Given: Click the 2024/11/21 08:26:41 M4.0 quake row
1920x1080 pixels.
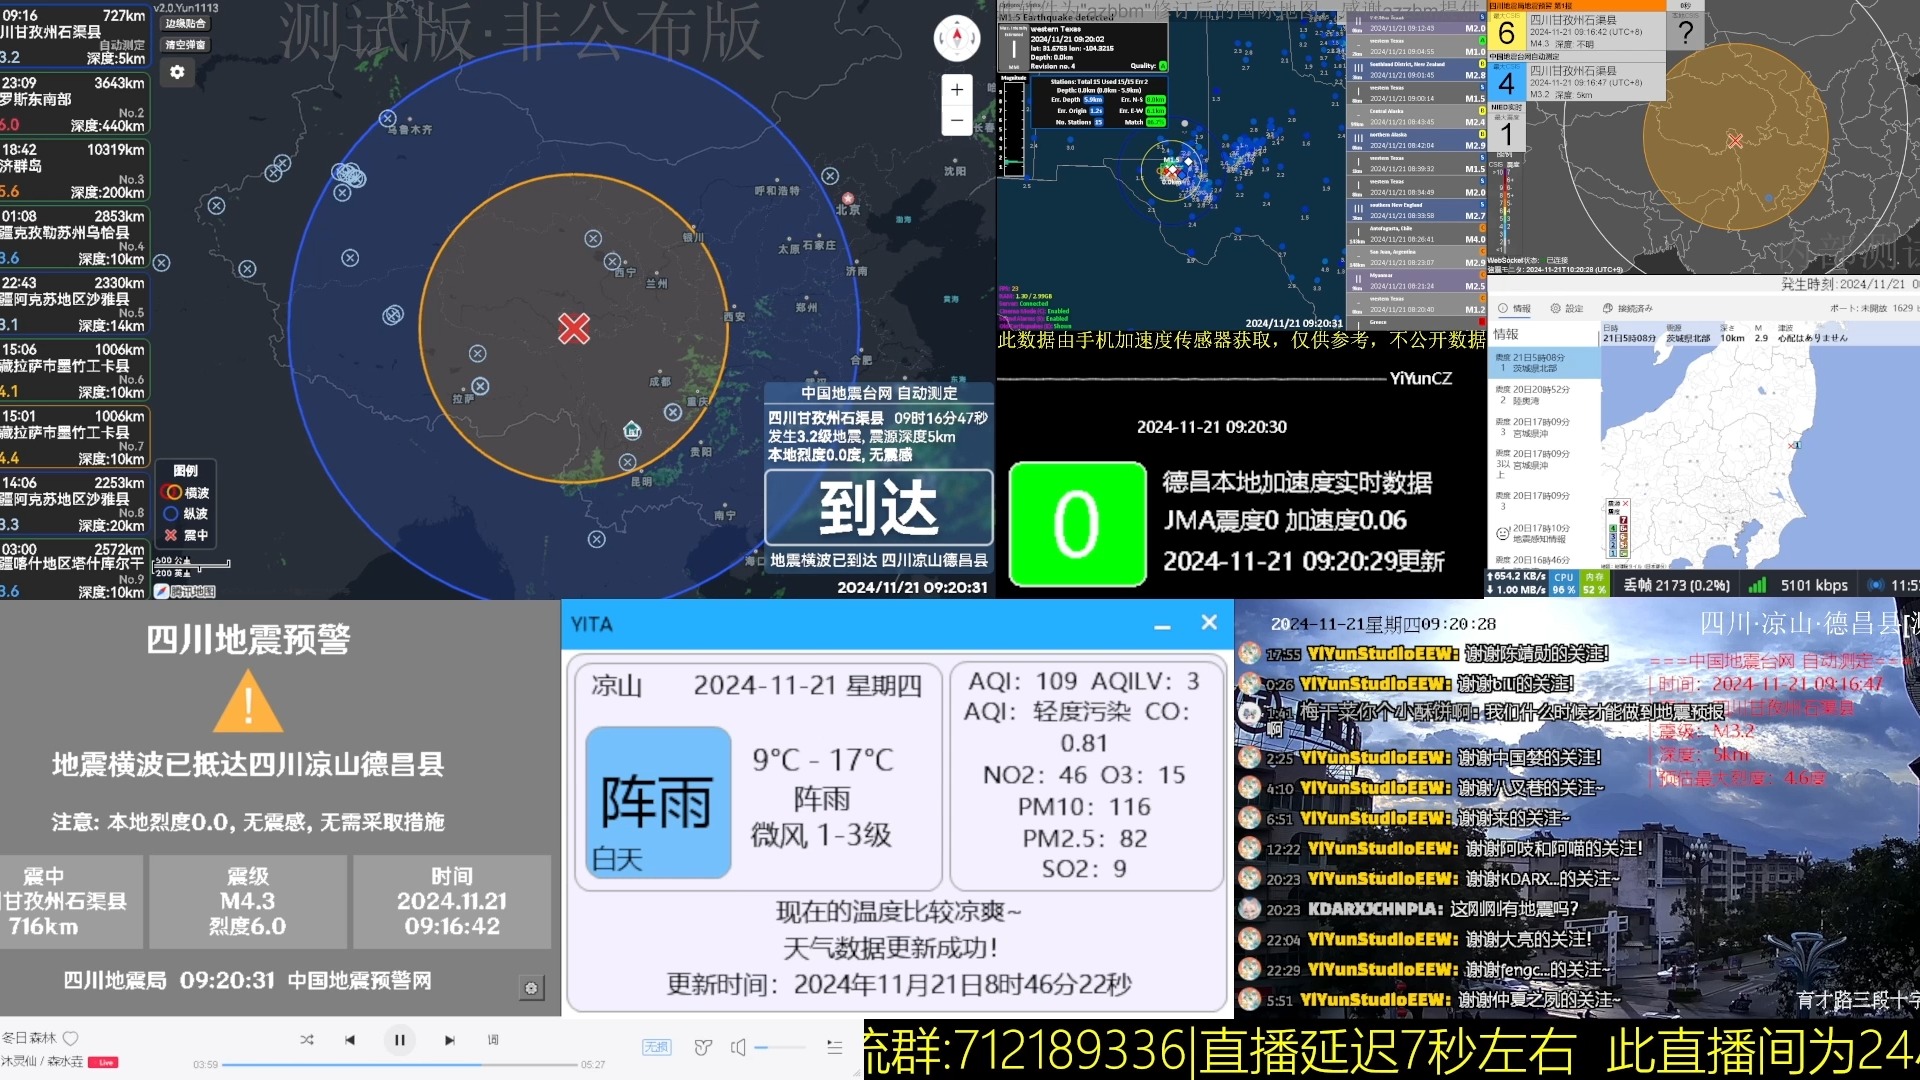Looking at the screenshot, I should coord(1416,235).
